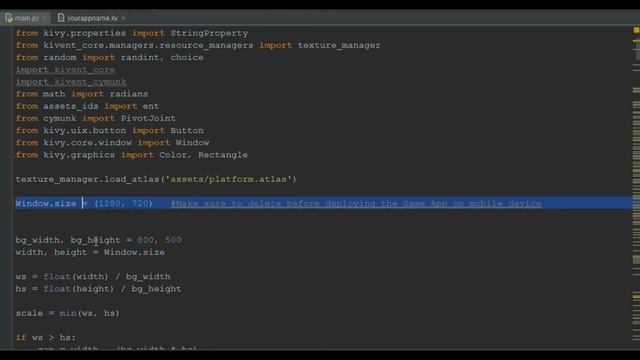Click the value 800 on bg line
640x360 pixels.
[145, 240]
